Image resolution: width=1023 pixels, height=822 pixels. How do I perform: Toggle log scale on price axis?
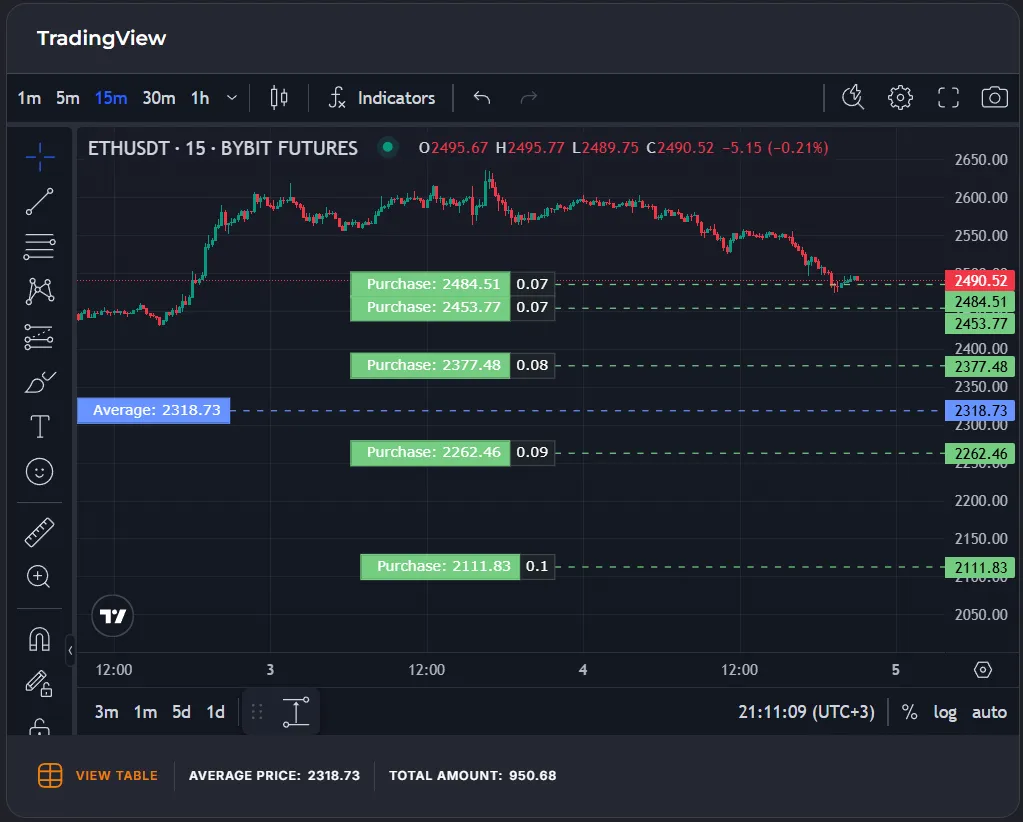pyautogui.click(x=944, y=712)
